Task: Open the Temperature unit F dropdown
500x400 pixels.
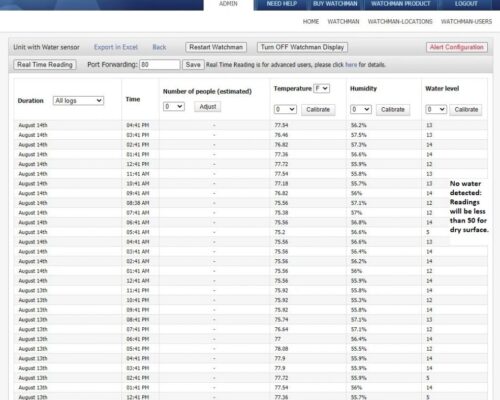Action: 322,88
